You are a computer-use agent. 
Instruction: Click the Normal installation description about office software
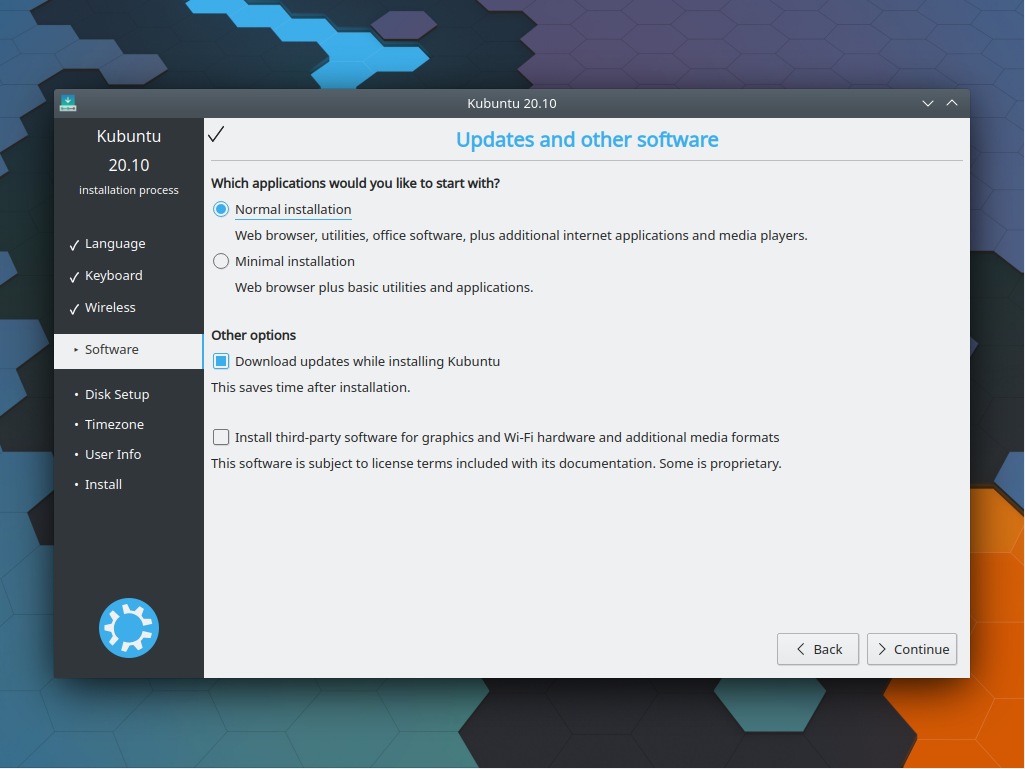(521, 235)
